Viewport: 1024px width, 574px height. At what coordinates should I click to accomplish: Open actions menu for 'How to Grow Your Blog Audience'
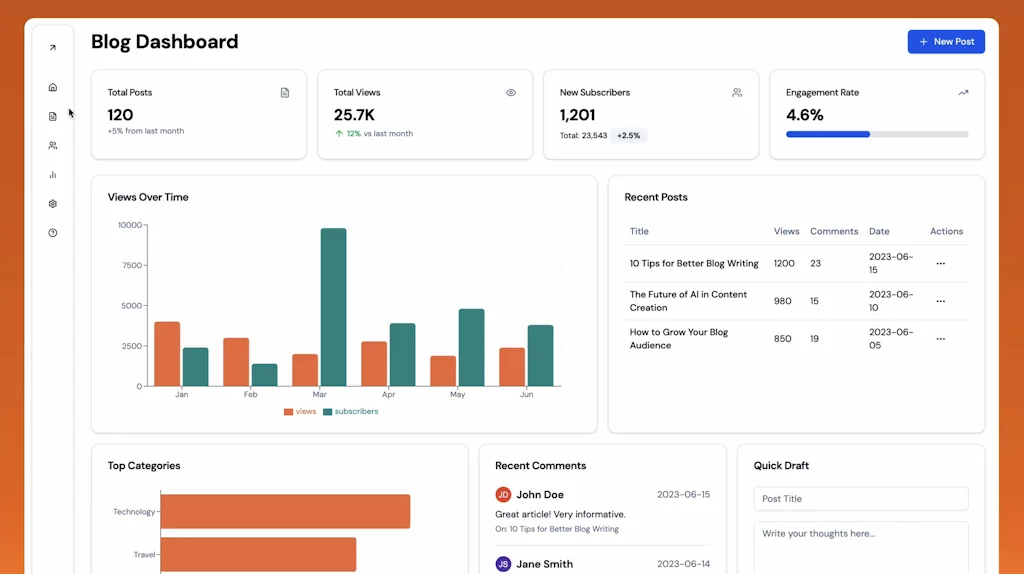(x=940, y=339)
